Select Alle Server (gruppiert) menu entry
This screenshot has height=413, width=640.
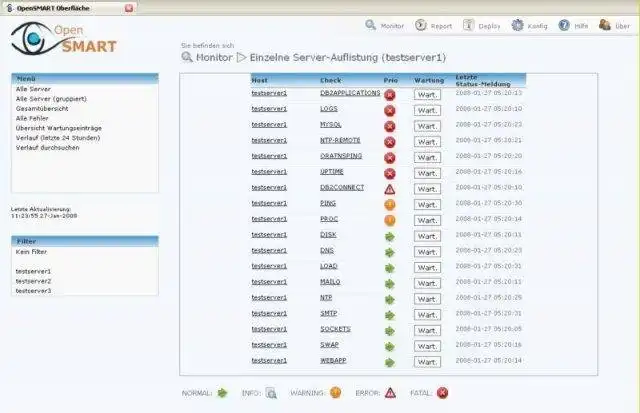[x=51, y=99]
